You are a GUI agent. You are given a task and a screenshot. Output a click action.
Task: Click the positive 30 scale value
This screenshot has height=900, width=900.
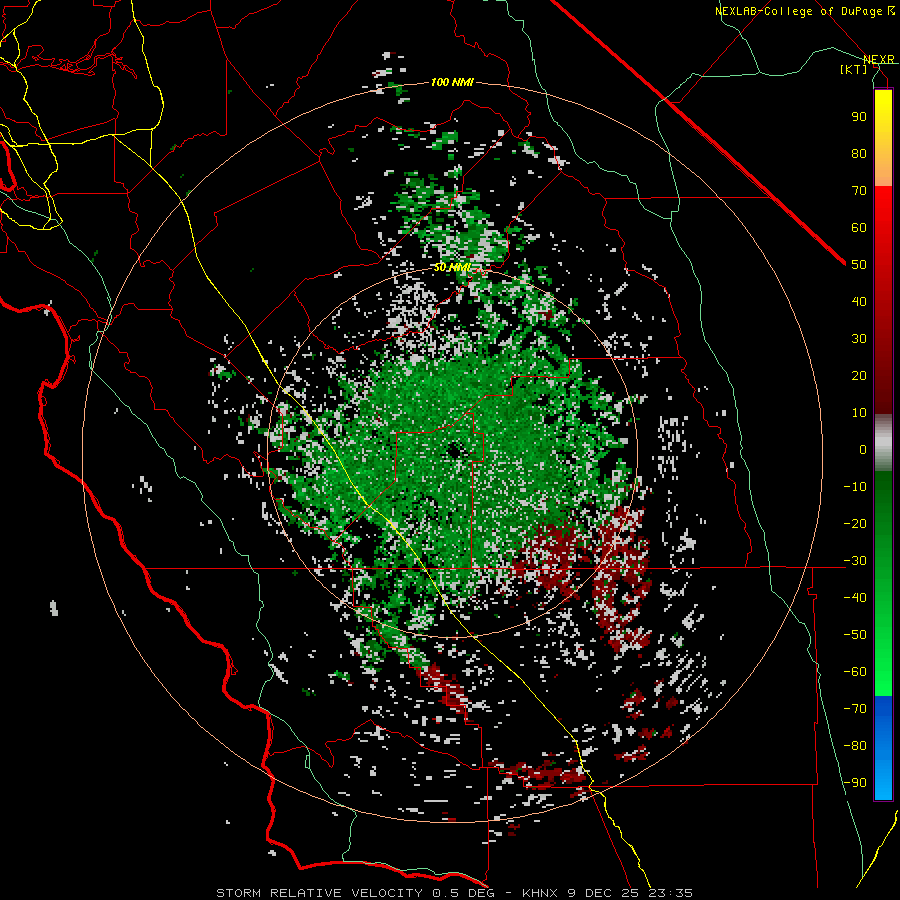pos(859,339)
